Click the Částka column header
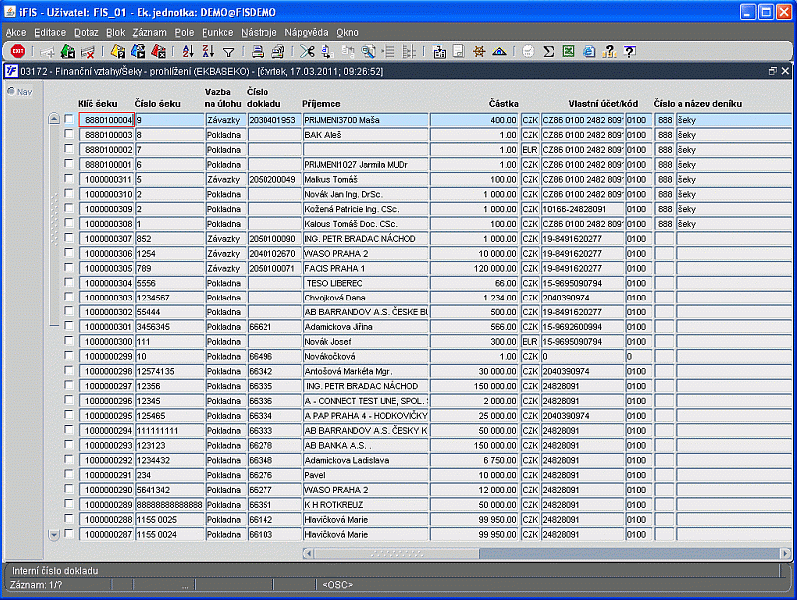 pos(503,103)
